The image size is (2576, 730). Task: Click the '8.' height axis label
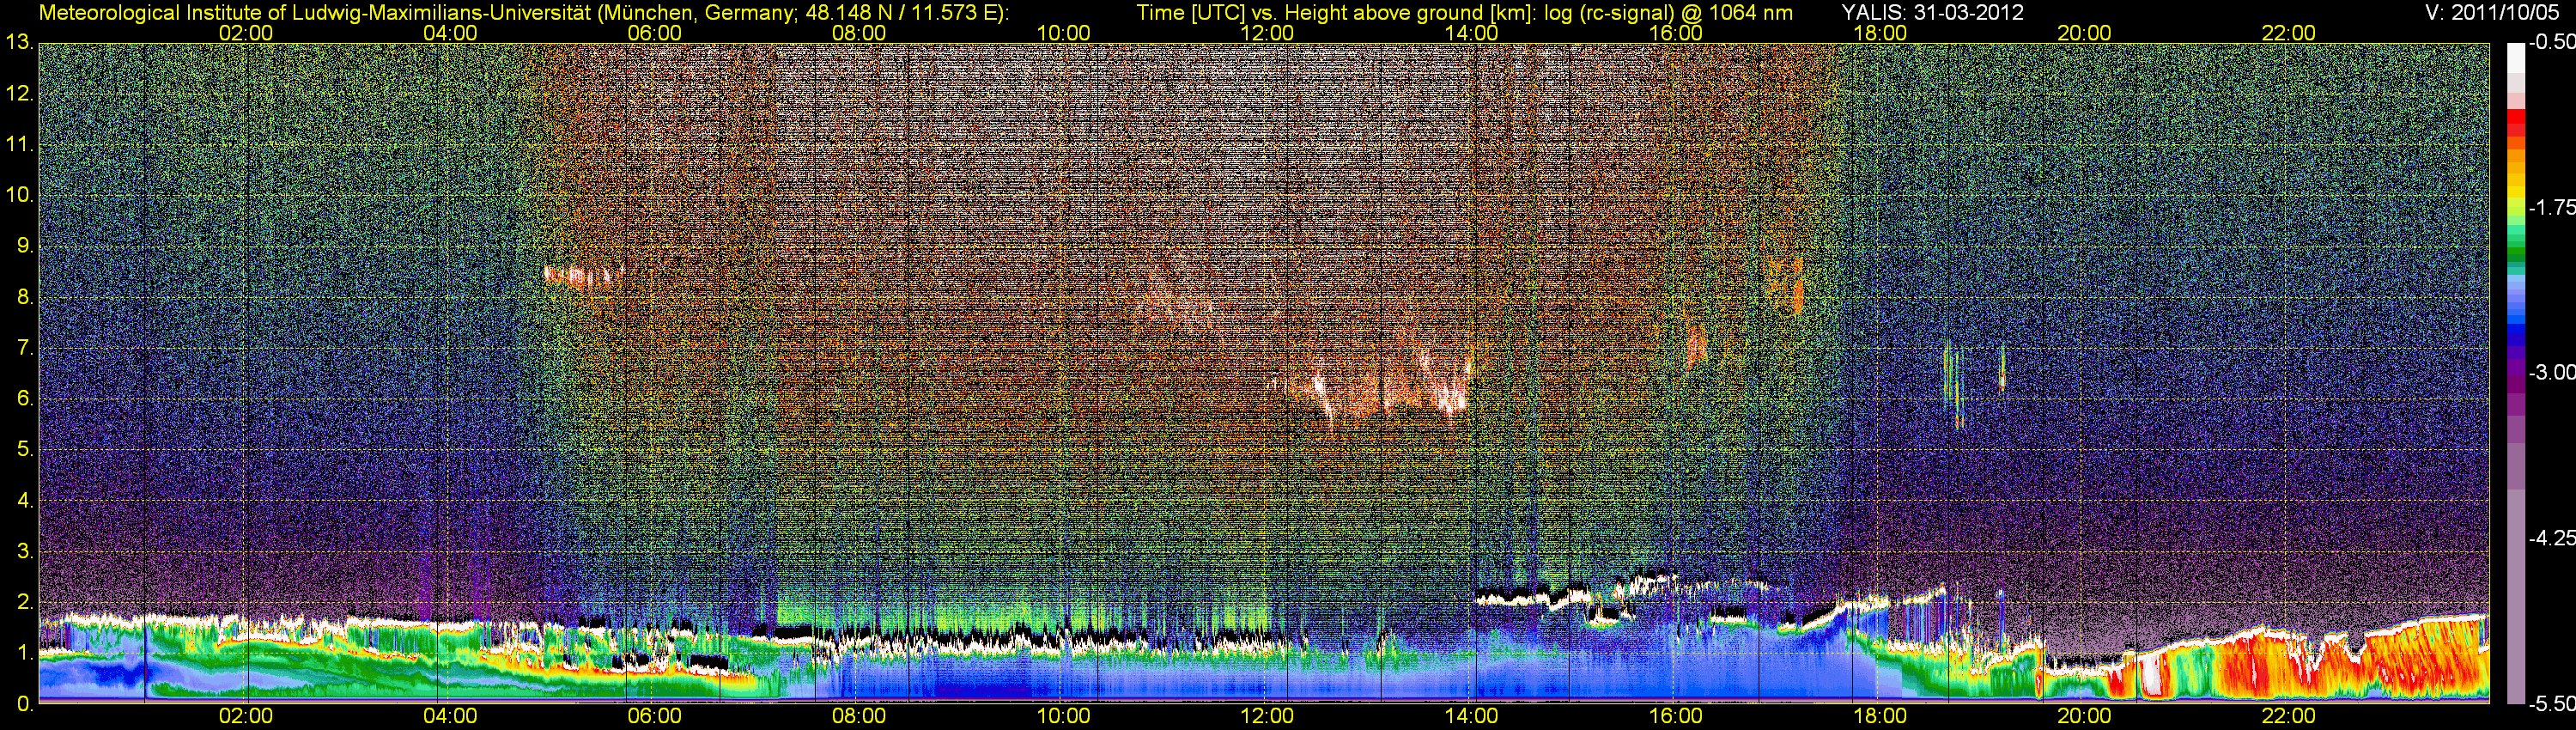tap(25, 297)
